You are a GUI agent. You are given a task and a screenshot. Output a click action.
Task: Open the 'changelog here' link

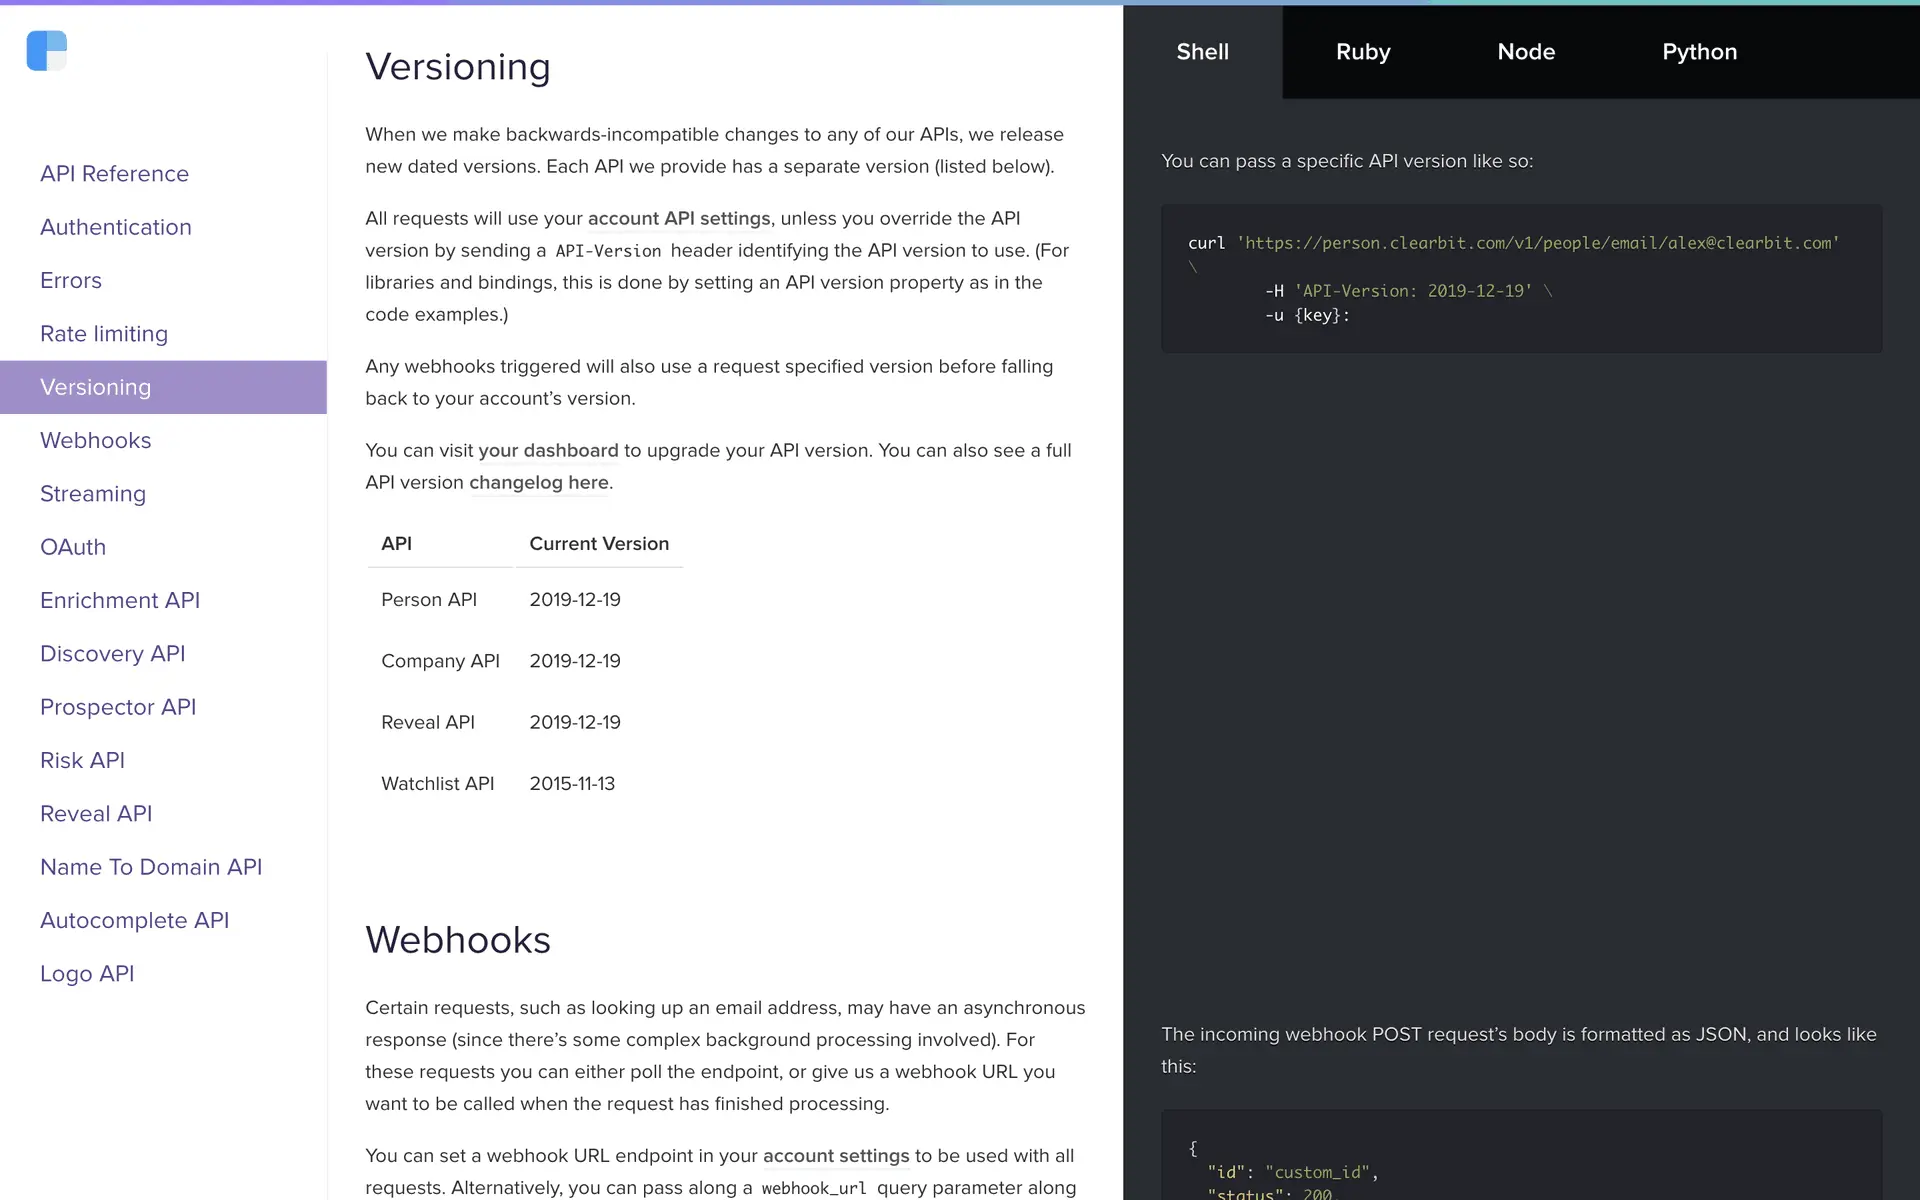pyautogui.click(x=539, y=482)
